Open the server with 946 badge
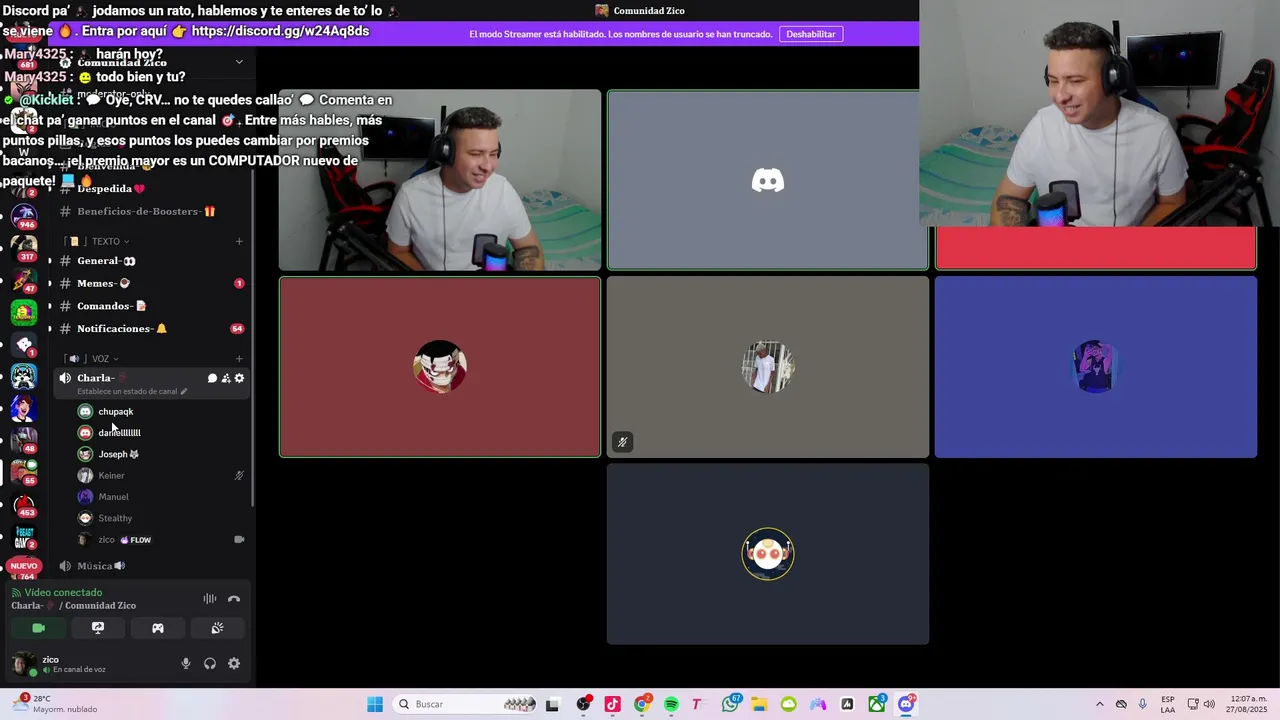The height and width of the screenshot is (720, 1280). coord(24,215)
